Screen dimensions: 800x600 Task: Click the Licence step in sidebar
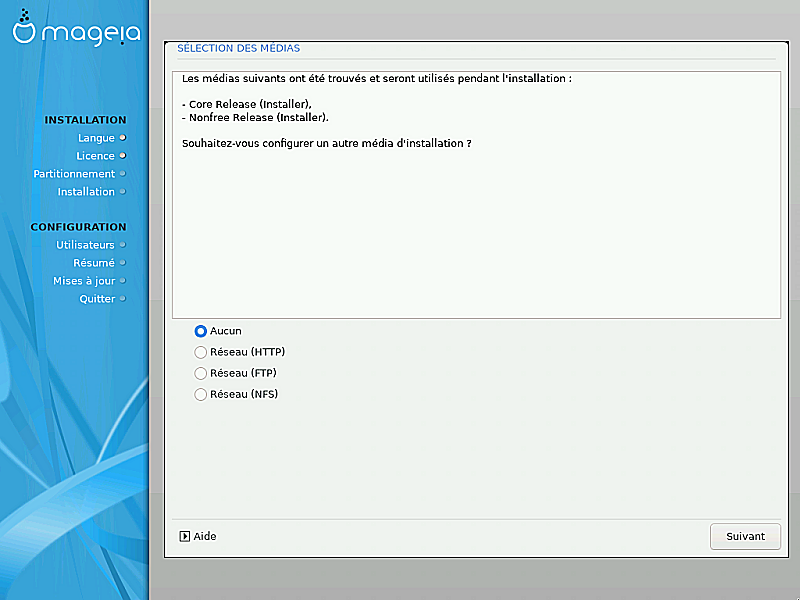pyautogui.click(x=95, y=156)
